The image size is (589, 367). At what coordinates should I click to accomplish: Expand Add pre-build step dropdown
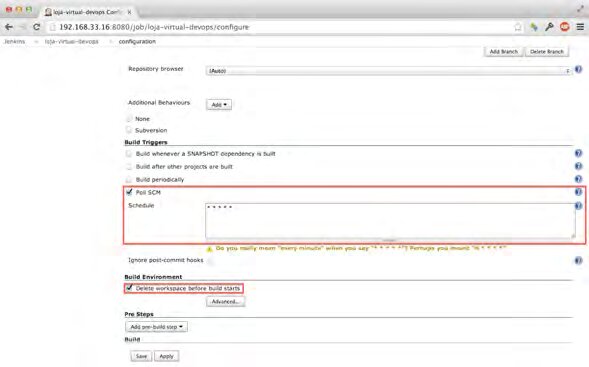tap(156, 327)
